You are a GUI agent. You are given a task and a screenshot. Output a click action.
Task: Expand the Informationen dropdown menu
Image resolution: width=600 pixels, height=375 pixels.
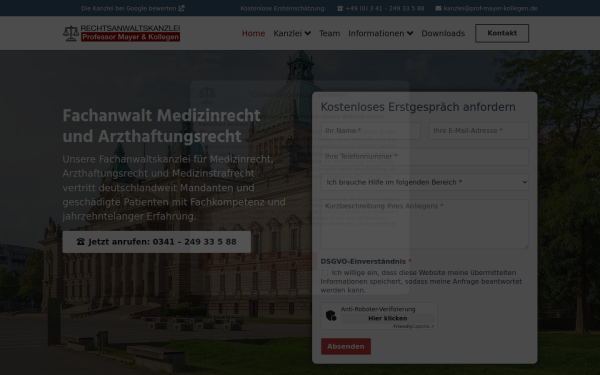tap(381, 33)
